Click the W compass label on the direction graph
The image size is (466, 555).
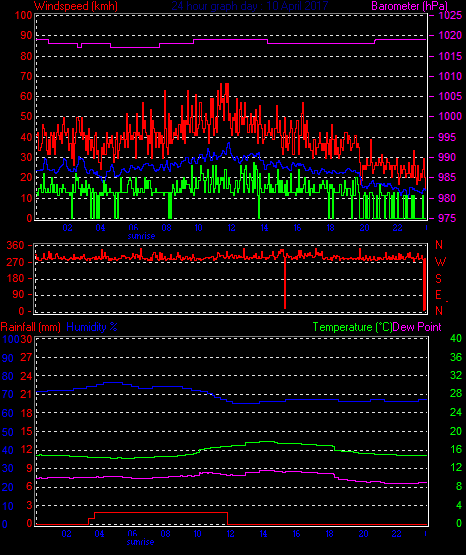pos(440,262)
